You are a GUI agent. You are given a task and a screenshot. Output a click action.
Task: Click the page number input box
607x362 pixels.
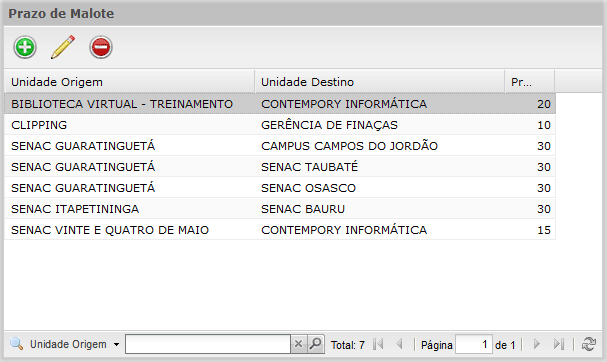(x=474, y=344)
